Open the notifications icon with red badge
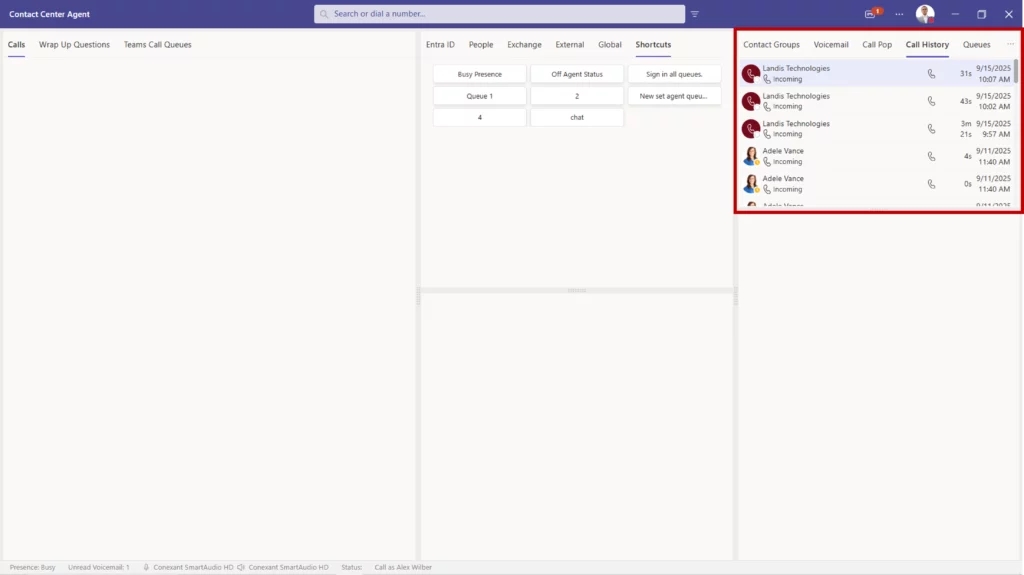 point(871,14)
